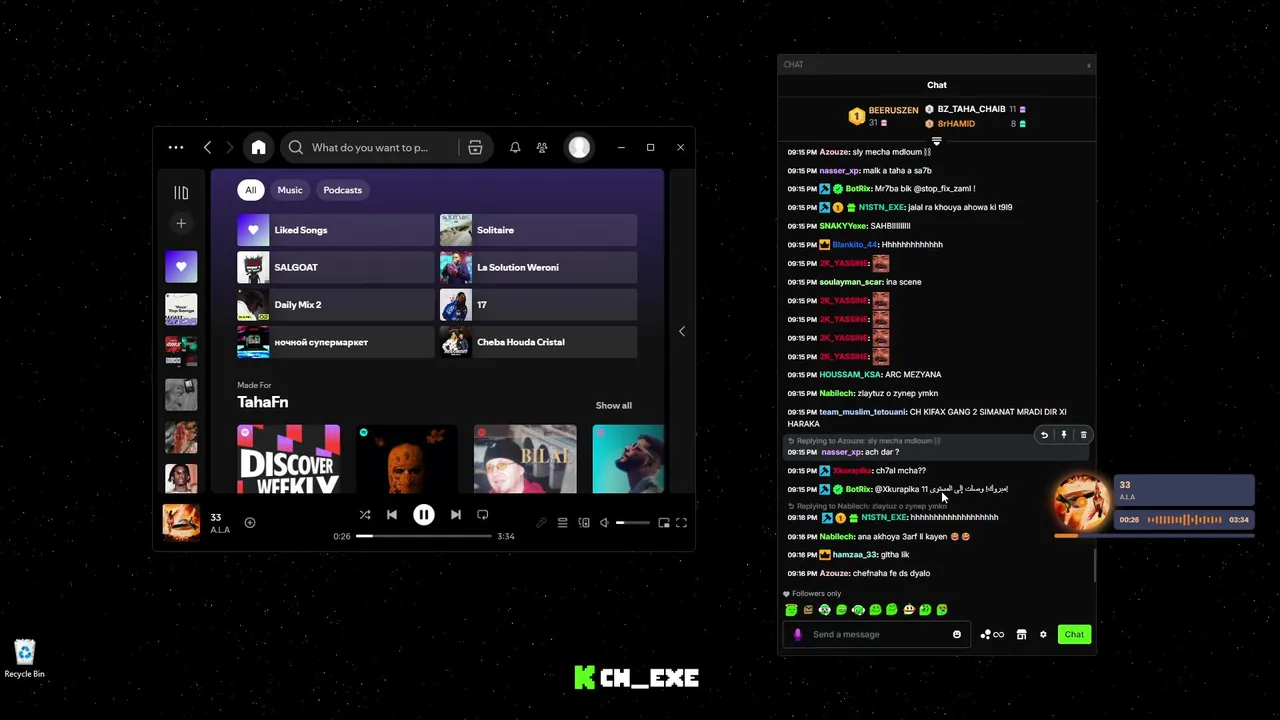The width and height of the screenshot is (1280, 720).
Task: Click Show all link
Action: click(x=614, y=406)
